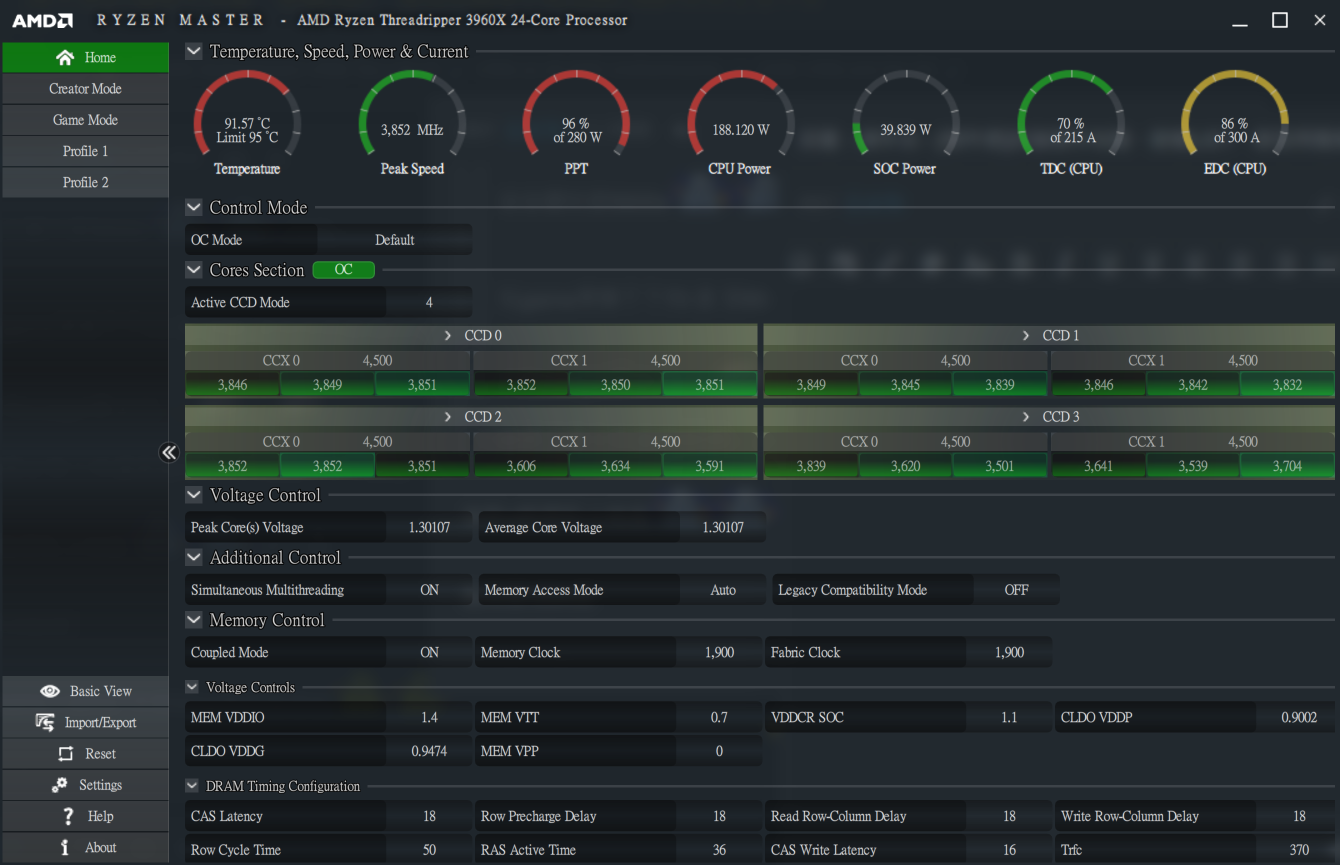Viewport: 1340px width, 865px height.
Task: Expand the CCD 2 header
Action: 471,416
